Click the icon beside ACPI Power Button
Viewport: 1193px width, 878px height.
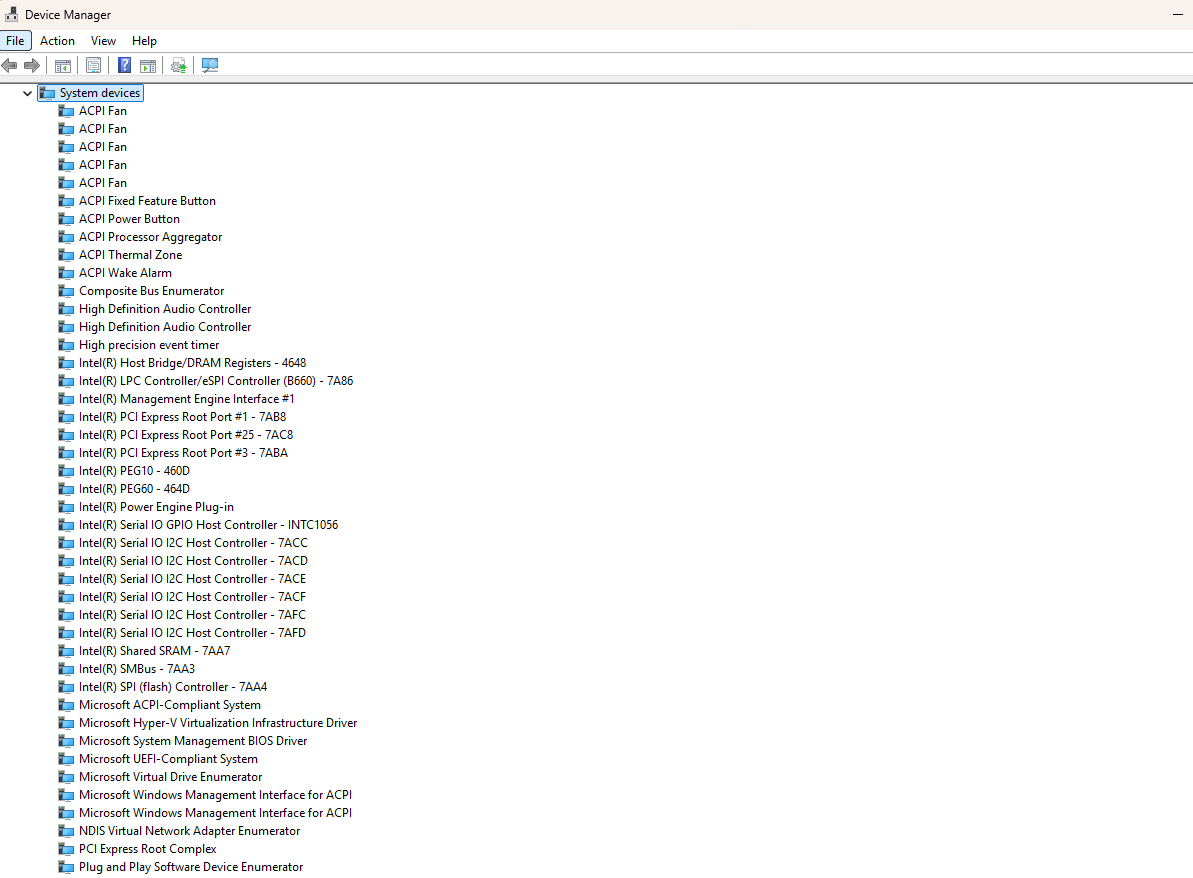67,219
